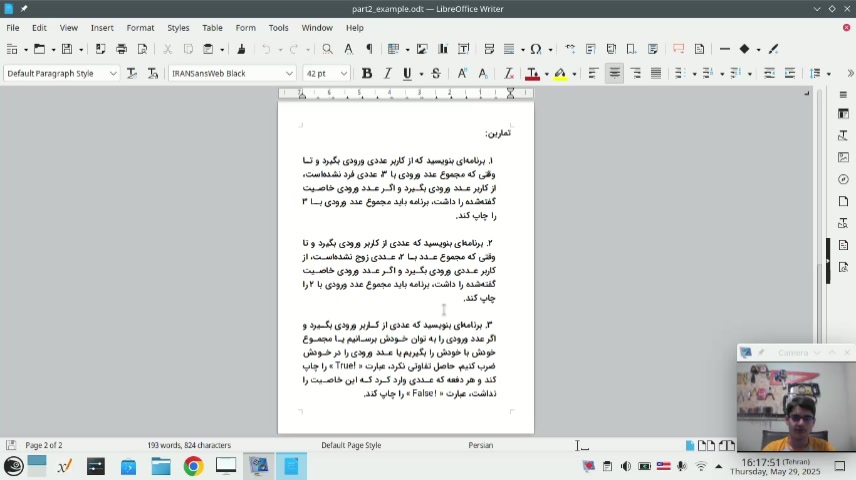Click the Subscript icon
The image size is (856, 480).
click(x=483, y=73)
